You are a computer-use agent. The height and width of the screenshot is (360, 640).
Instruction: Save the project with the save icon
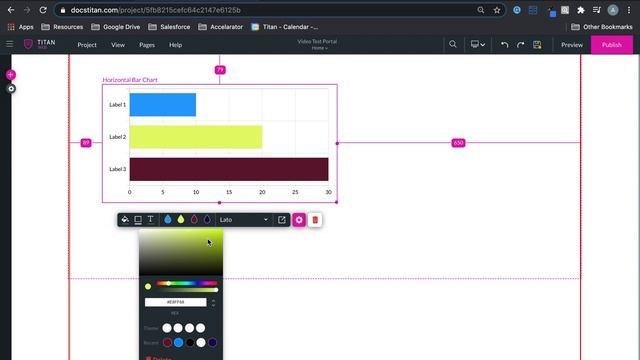[537, 44]
